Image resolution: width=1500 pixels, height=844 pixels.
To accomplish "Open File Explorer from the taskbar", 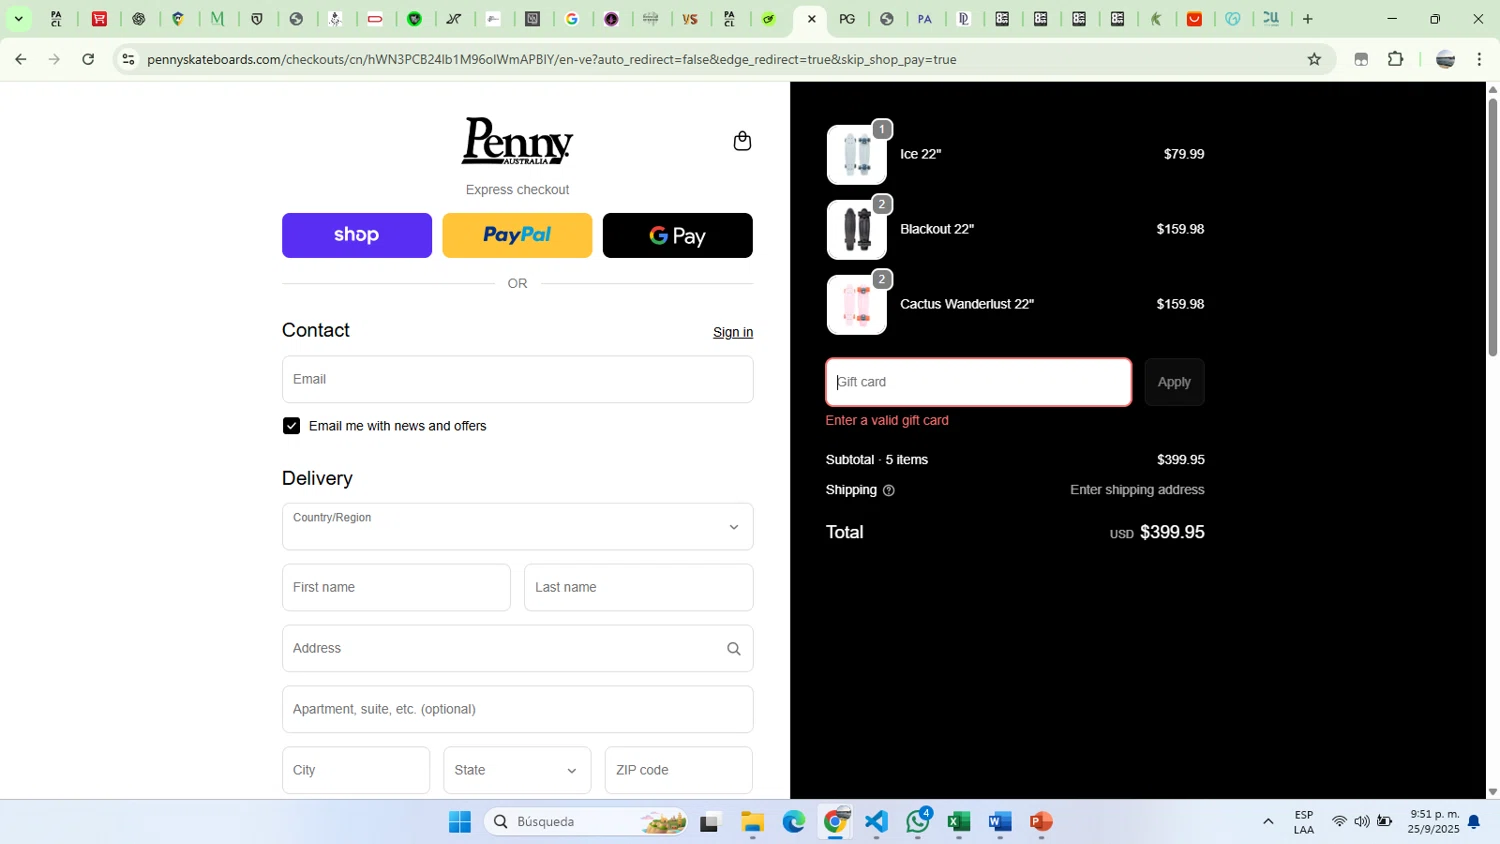I will click(752, 822).
